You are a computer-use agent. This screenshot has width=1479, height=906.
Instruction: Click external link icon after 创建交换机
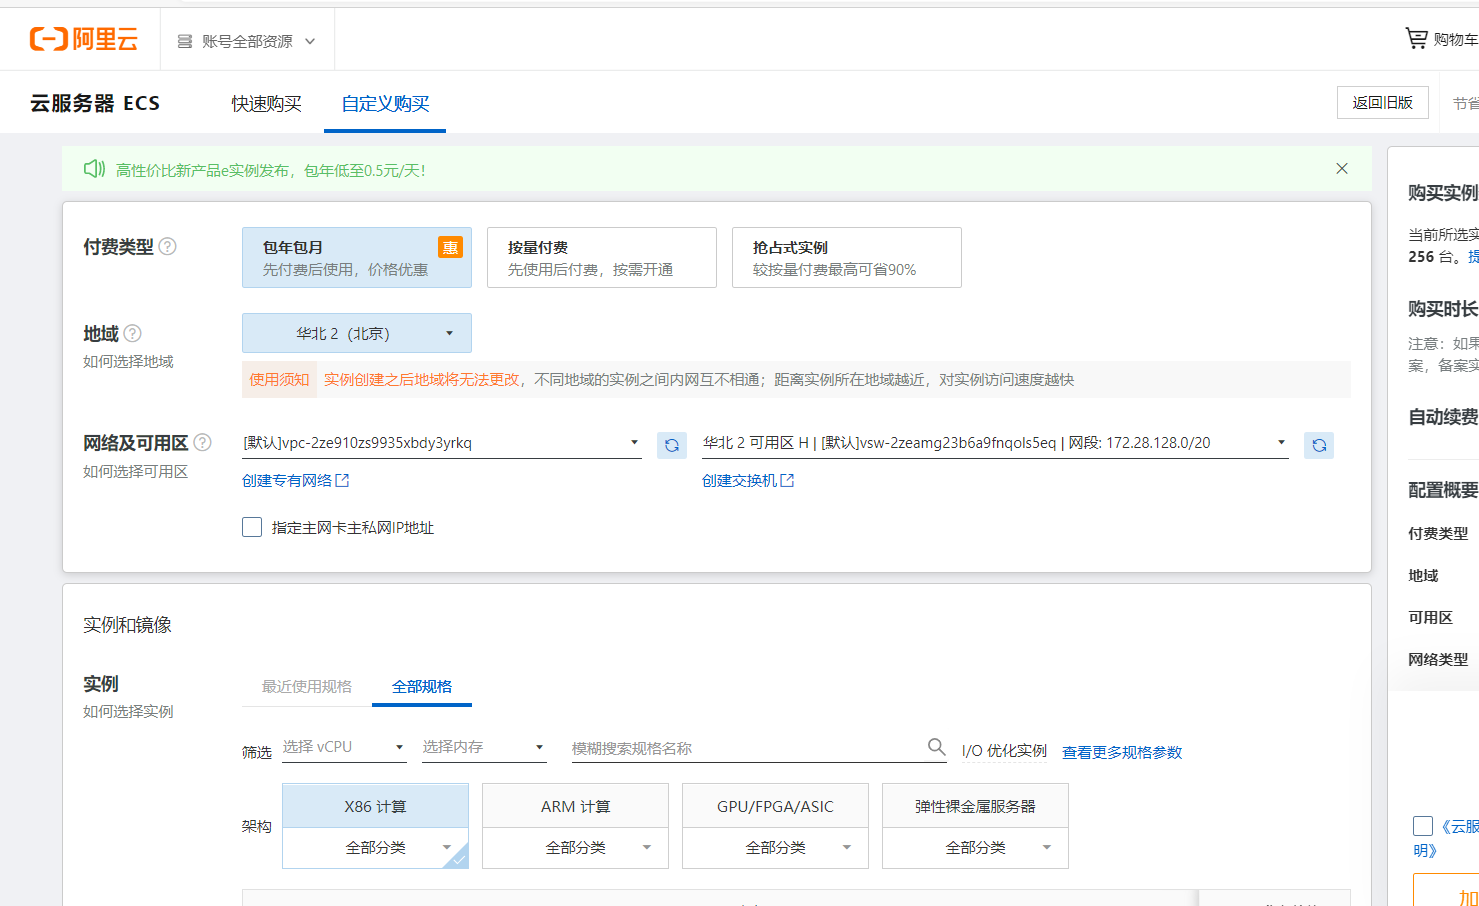(787, 480)
